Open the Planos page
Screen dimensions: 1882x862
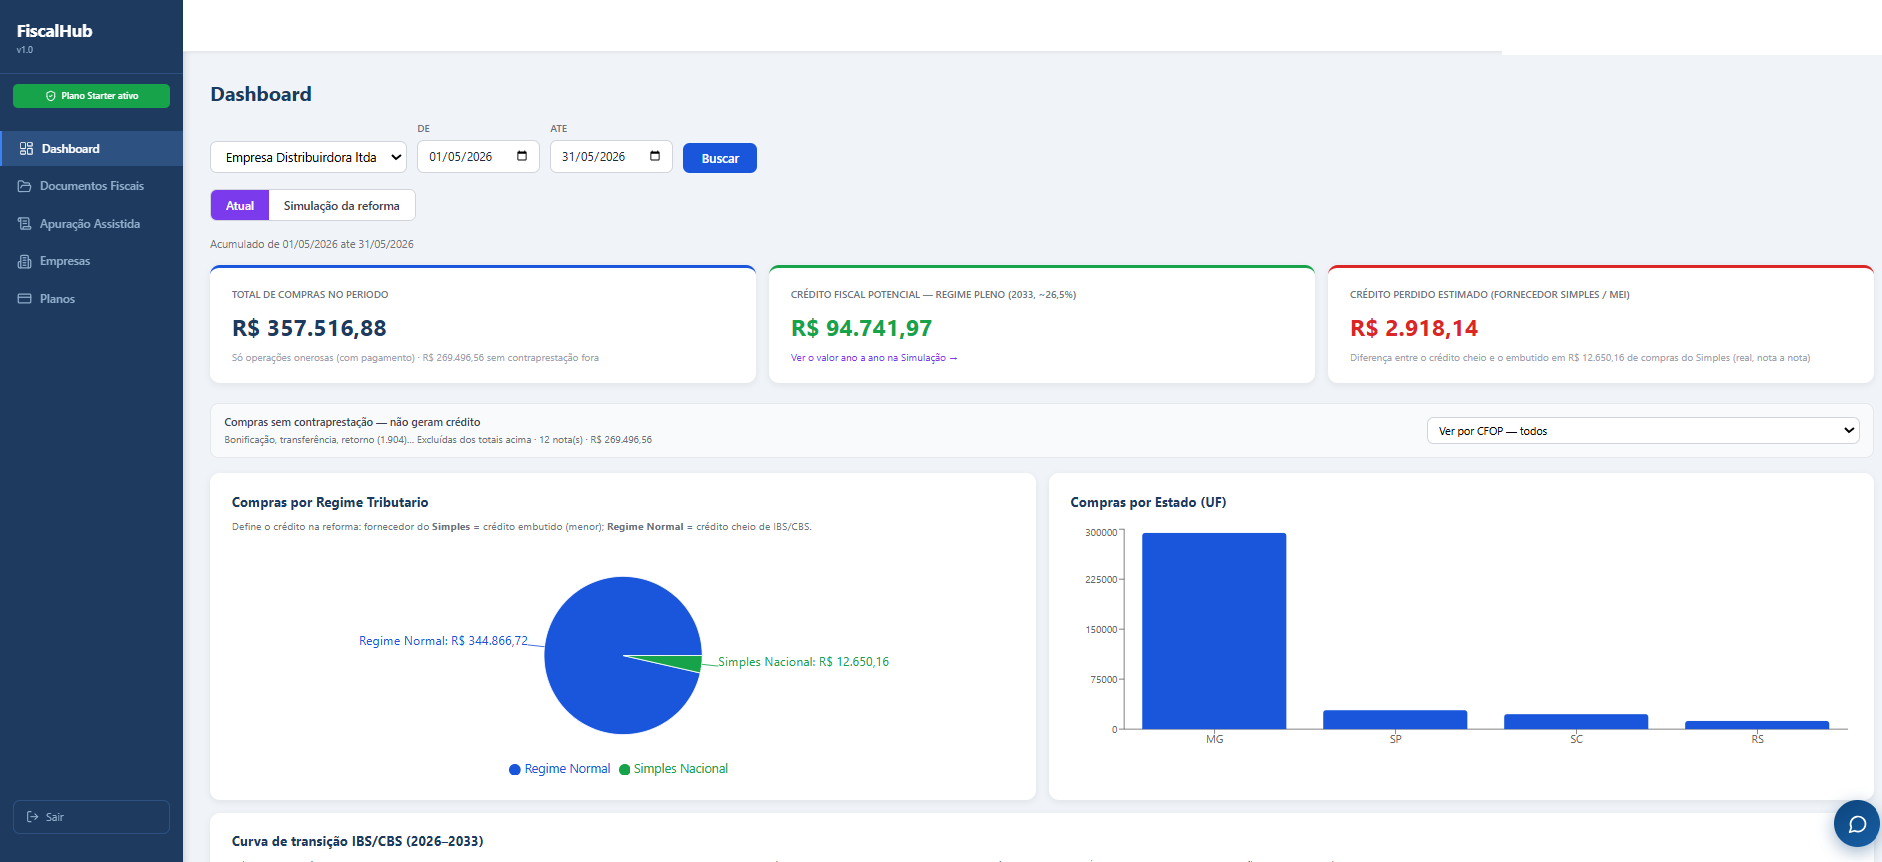coord(92,299)
